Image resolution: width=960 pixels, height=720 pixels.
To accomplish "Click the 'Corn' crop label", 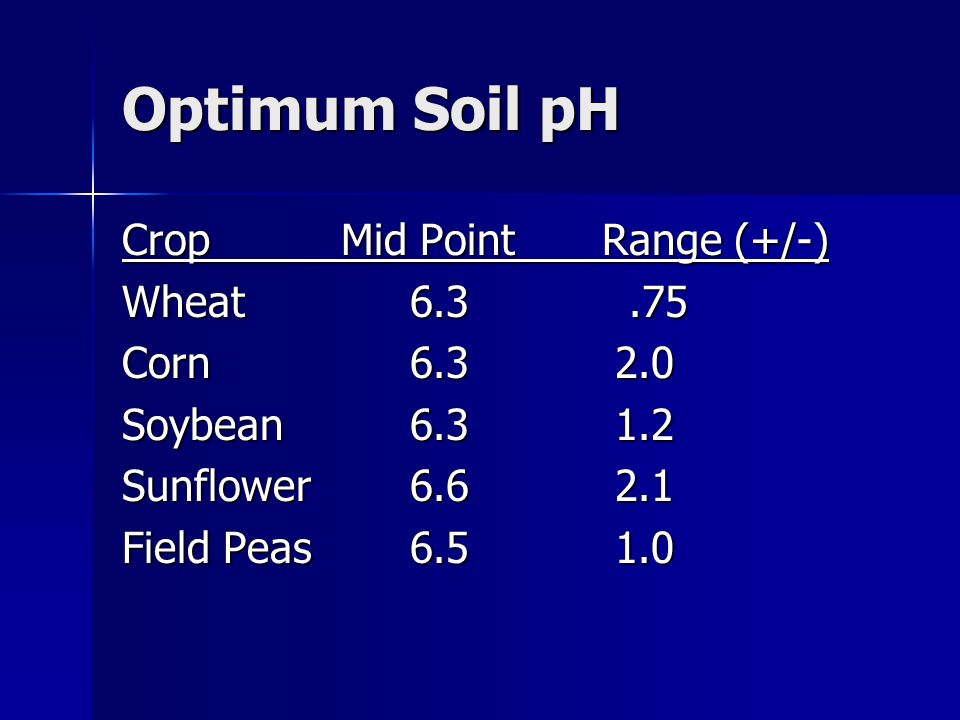I will [x=166, y=363].
